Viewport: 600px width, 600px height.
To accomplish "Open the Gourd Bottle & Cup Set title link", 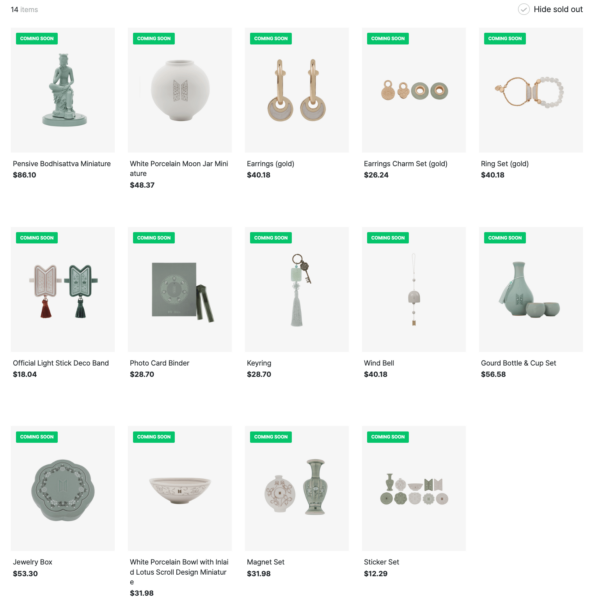I will click(x=518, y=363).
